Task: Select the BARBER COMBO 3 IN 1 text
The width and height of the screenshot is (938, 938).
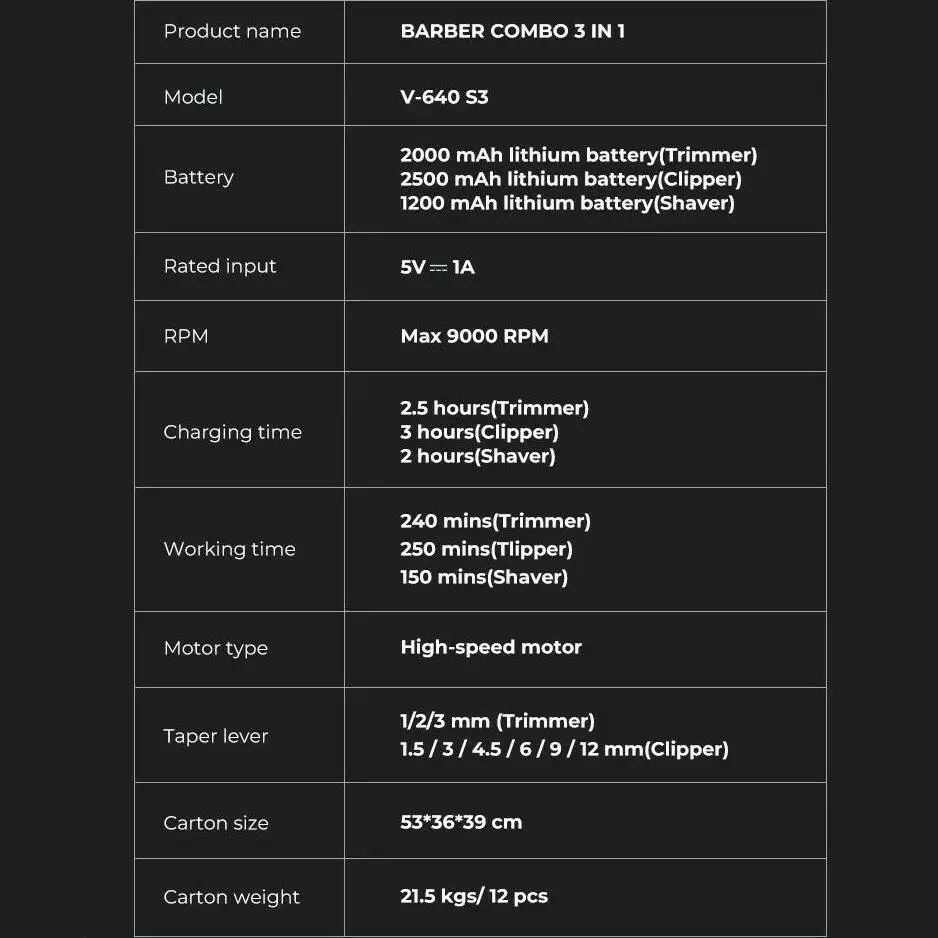Action: coord(512,32)
